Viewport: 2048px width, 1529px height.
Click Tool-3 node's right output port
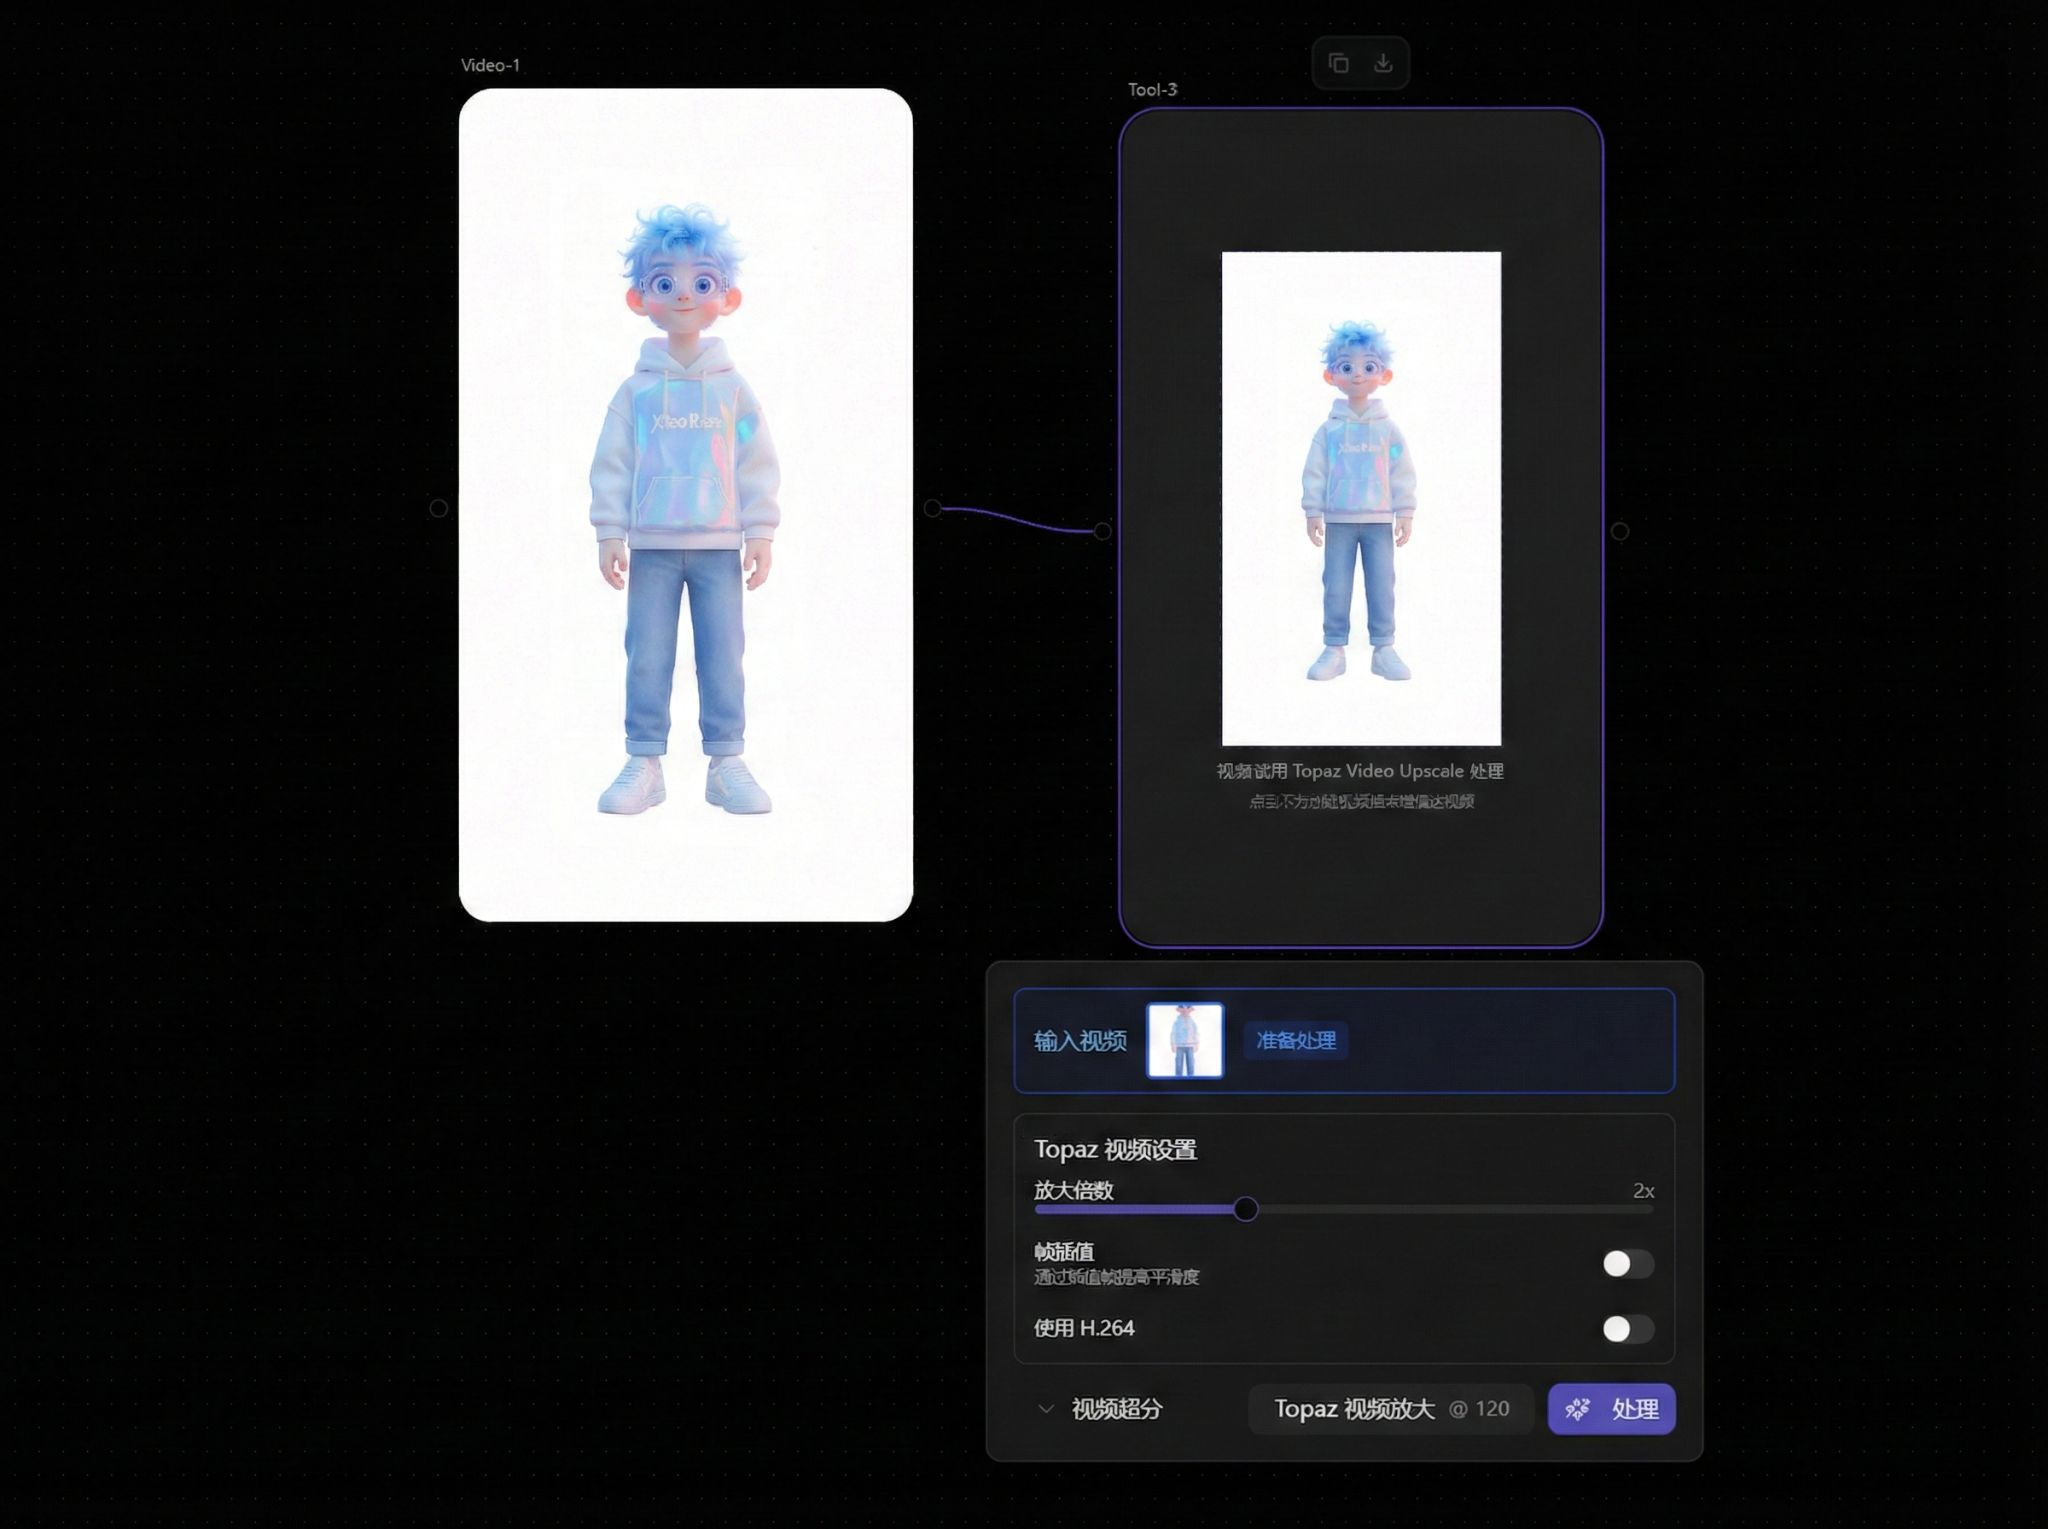pos(1620,531)
